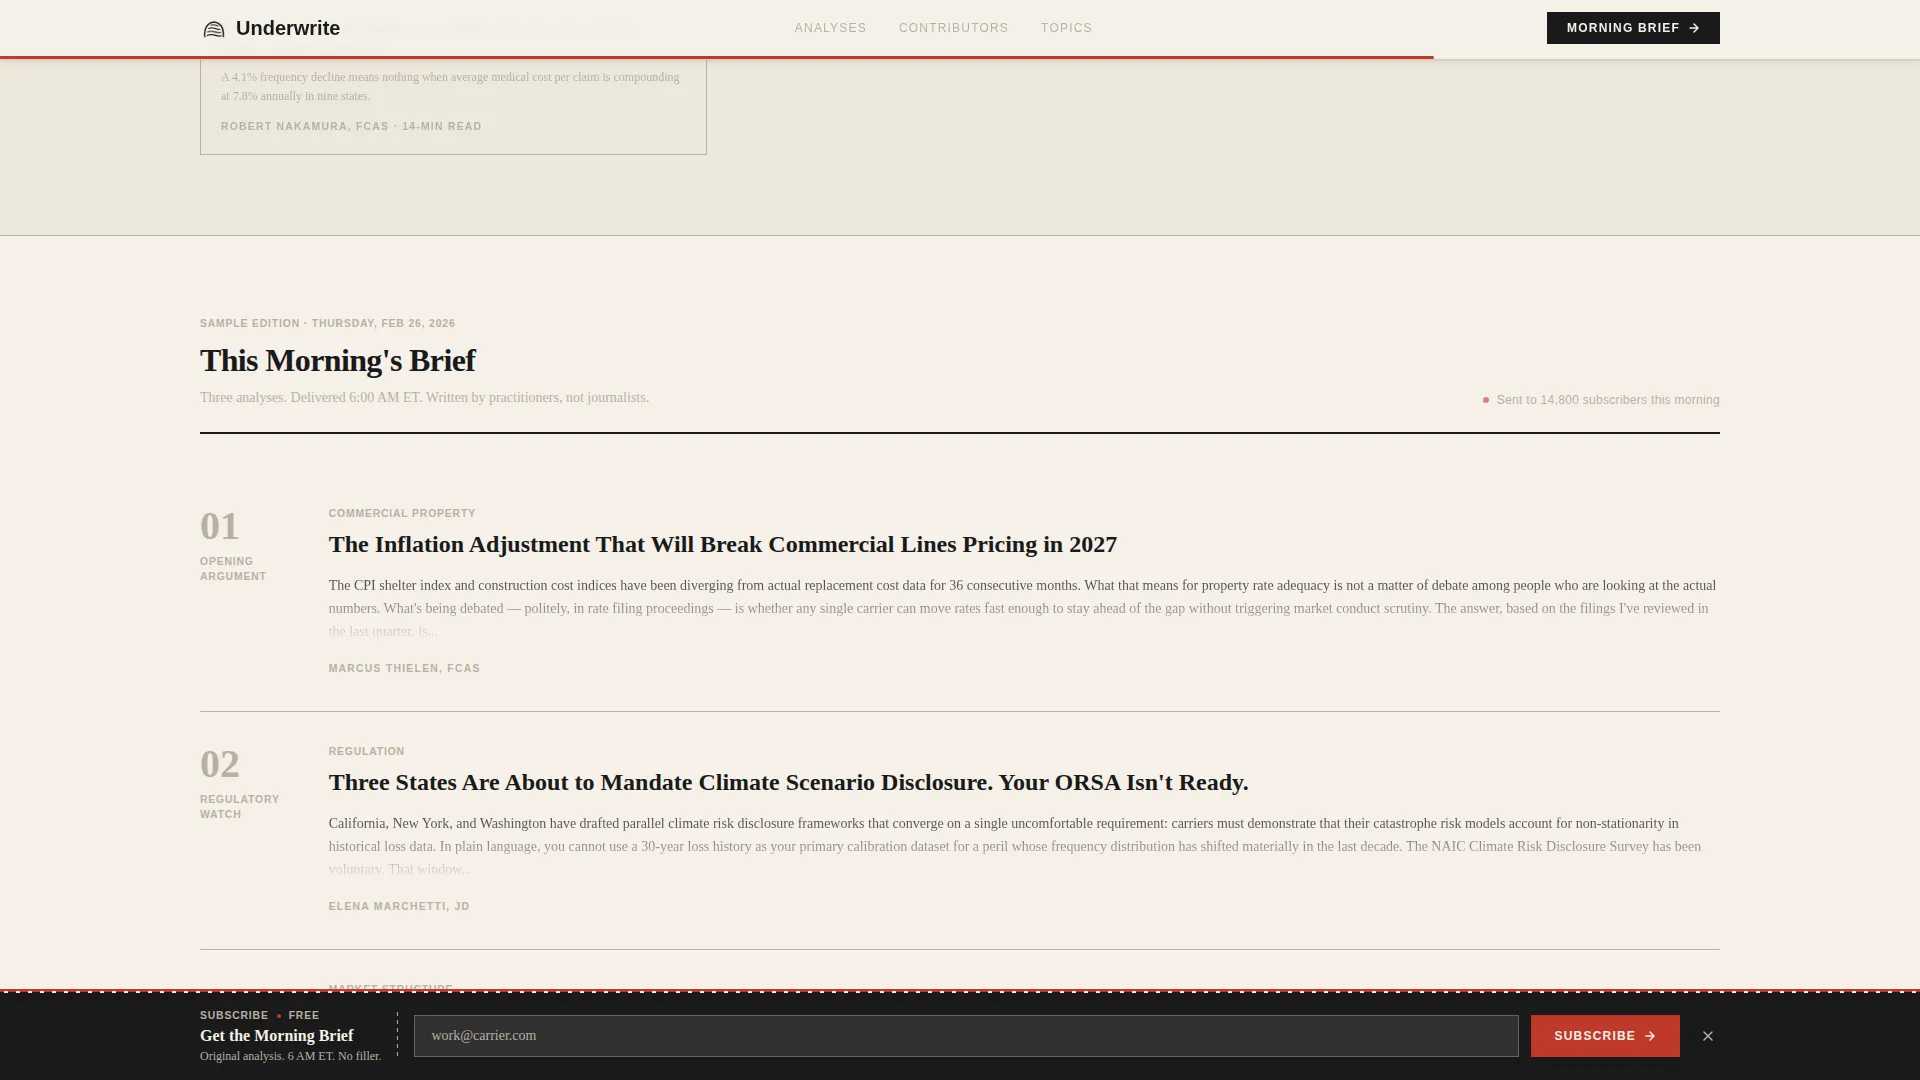Click the This Morning's Brief heading
This screenshot has width=1920, height=1080.
click(338, 361)
